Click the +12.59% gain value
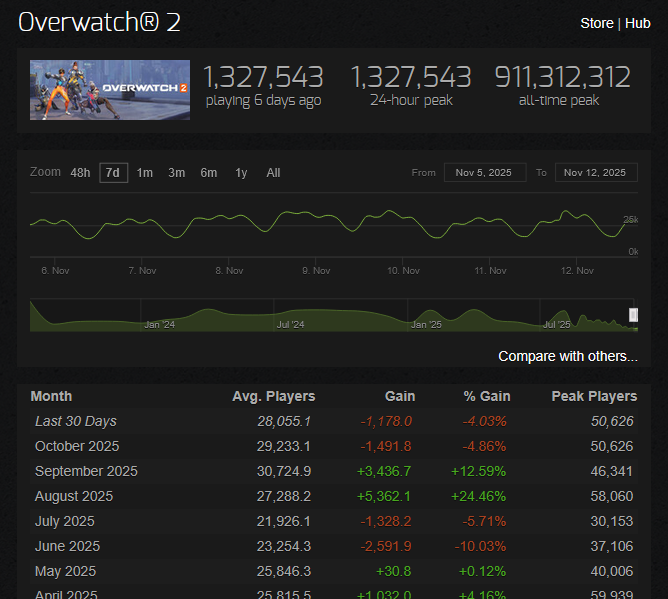Viewport: 668px width, 599px height. tap(478, 471)
